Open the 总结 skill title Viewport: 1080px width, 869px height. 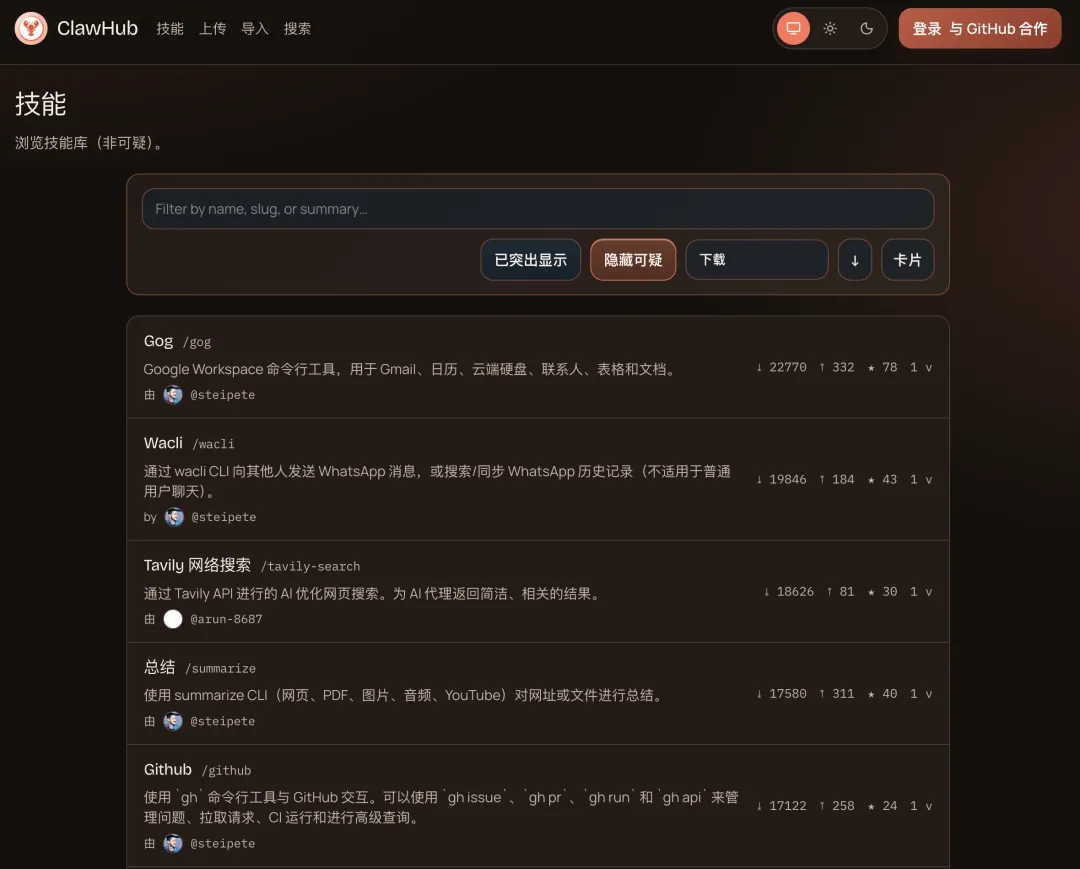159,667
